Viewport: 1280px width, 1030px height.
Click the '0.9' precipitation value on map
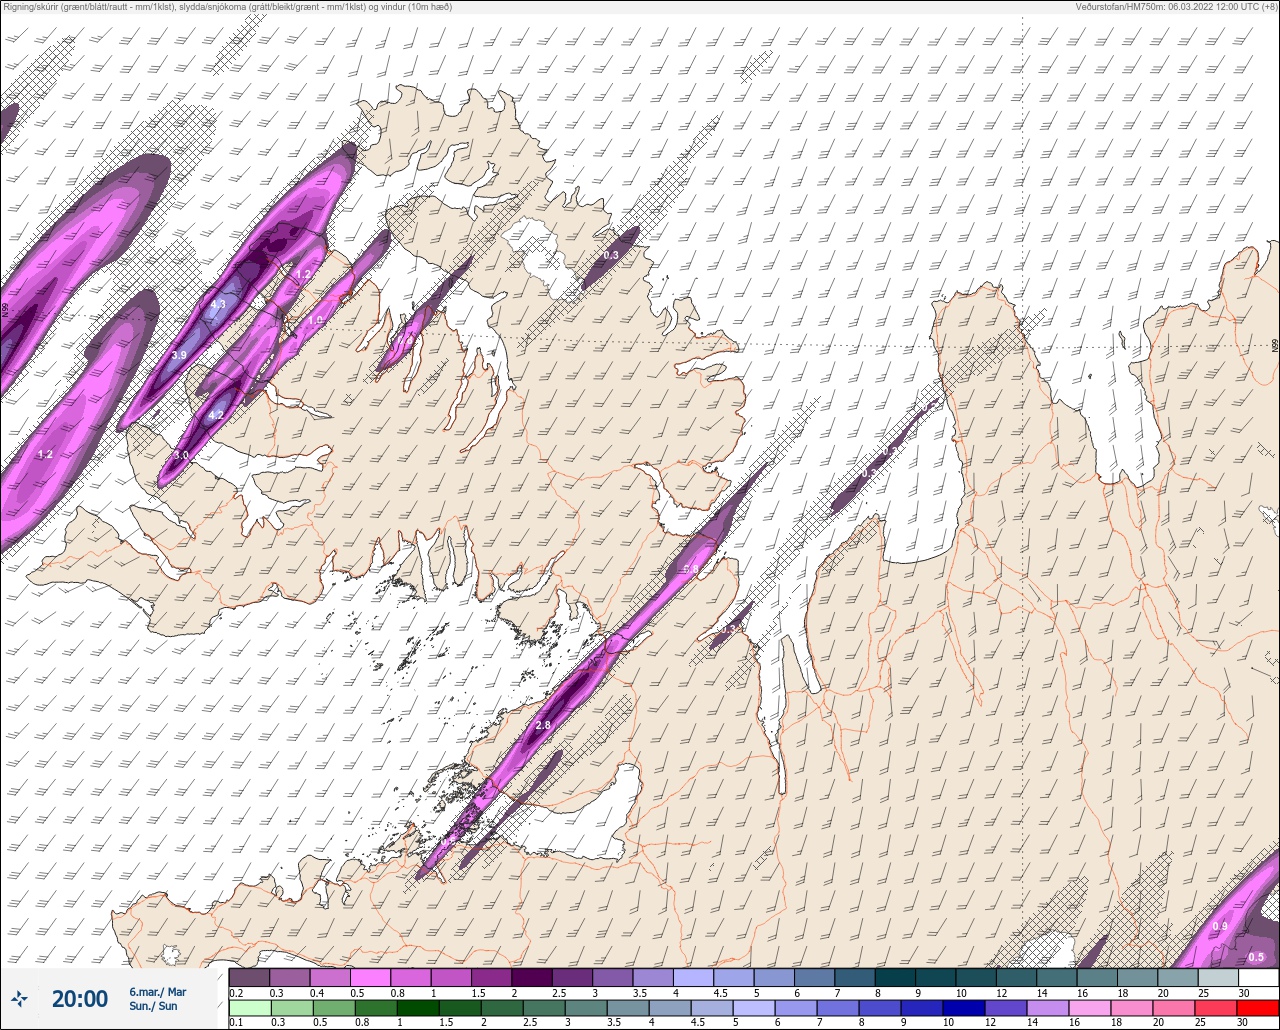[1220, 927]
